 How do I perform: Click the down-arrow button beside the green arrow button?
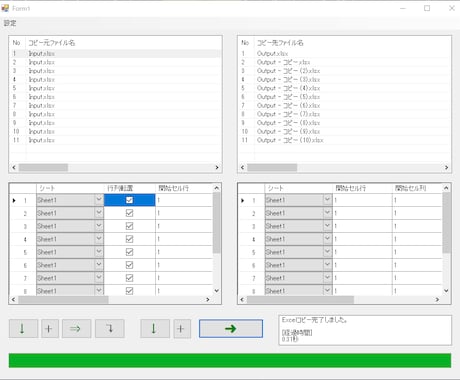(x=155, y=329)
